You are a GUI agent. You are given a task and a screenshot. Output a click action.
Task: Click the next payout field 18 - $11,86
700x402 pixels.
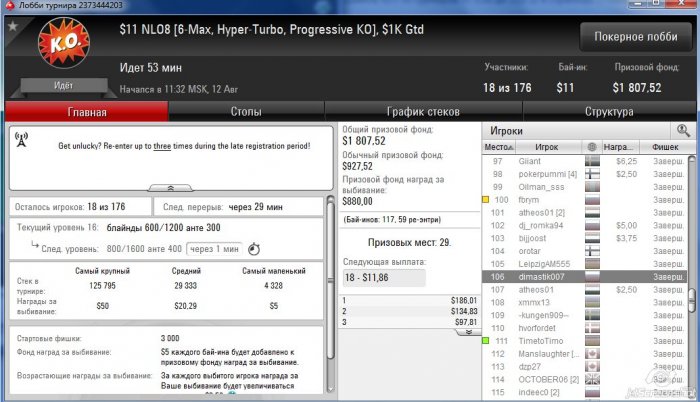(384, 278)
